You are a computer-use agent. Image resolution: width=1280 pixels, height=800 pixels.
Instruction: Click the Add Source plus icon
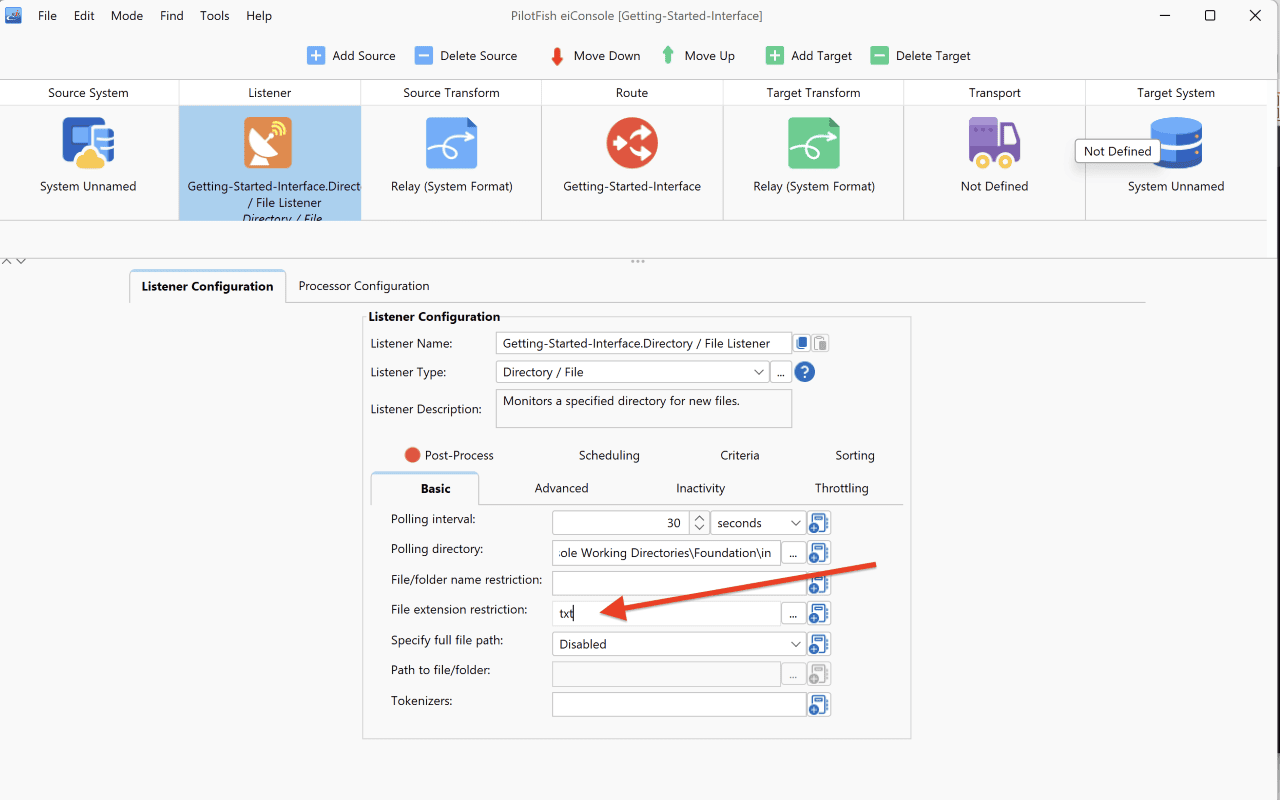tap(315, 56)
